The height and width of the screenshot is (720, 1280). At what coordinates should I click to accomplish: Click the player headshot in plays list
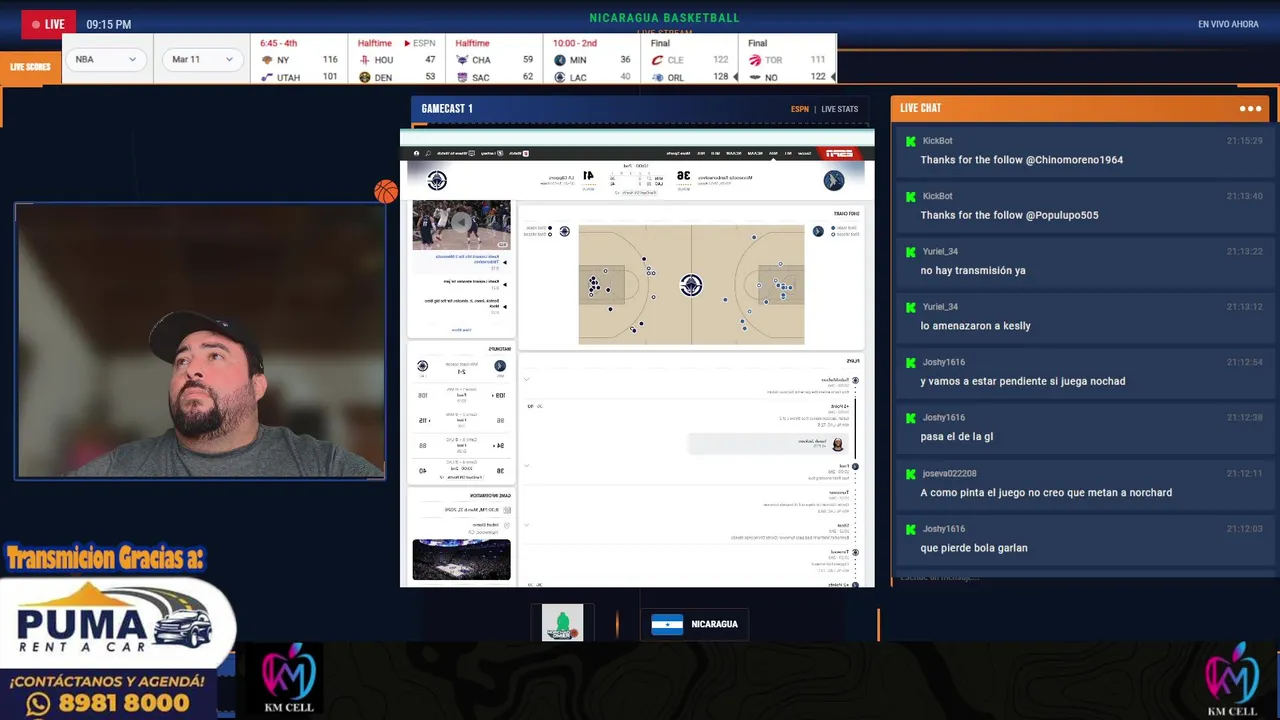point(838,444)
